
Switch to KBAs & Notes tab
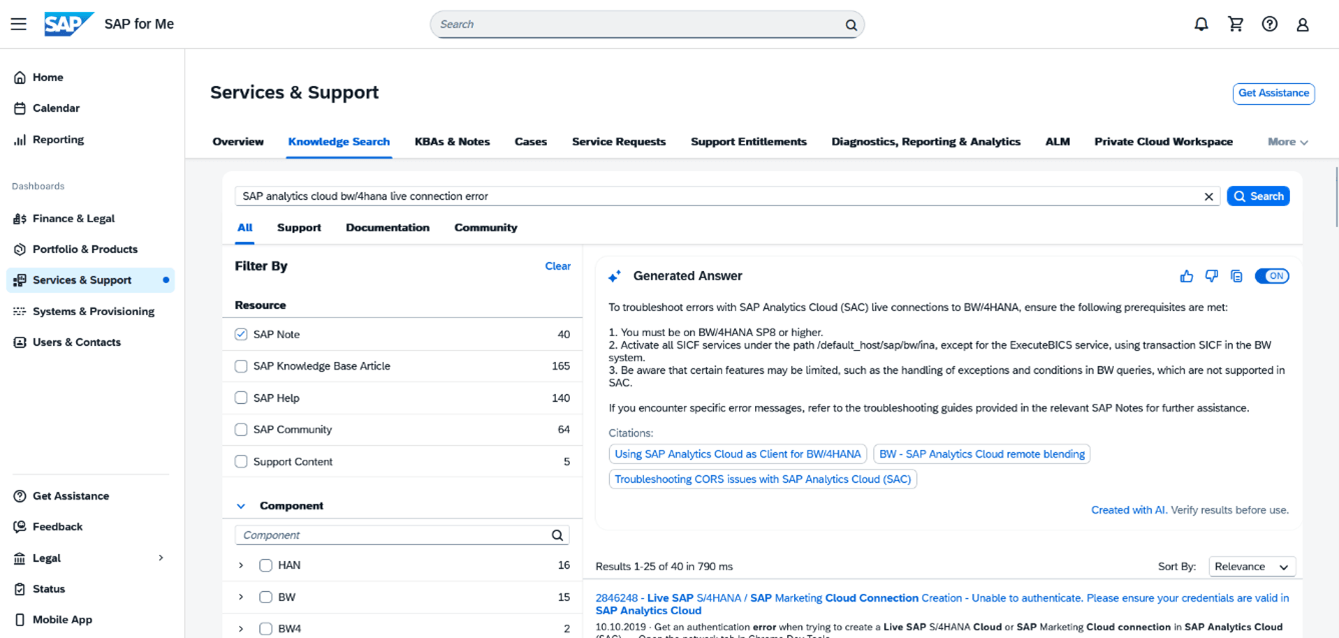(452, 142)
